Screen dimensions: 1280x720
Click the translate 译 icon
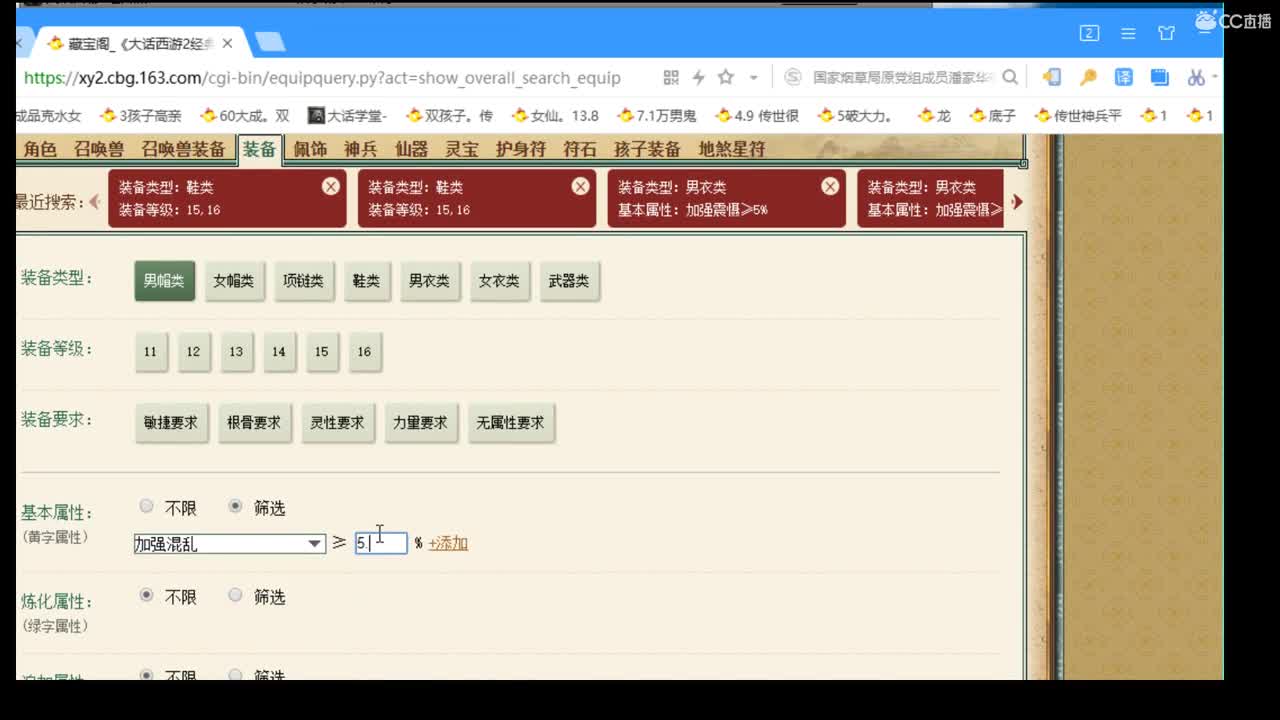point(1124,77)
